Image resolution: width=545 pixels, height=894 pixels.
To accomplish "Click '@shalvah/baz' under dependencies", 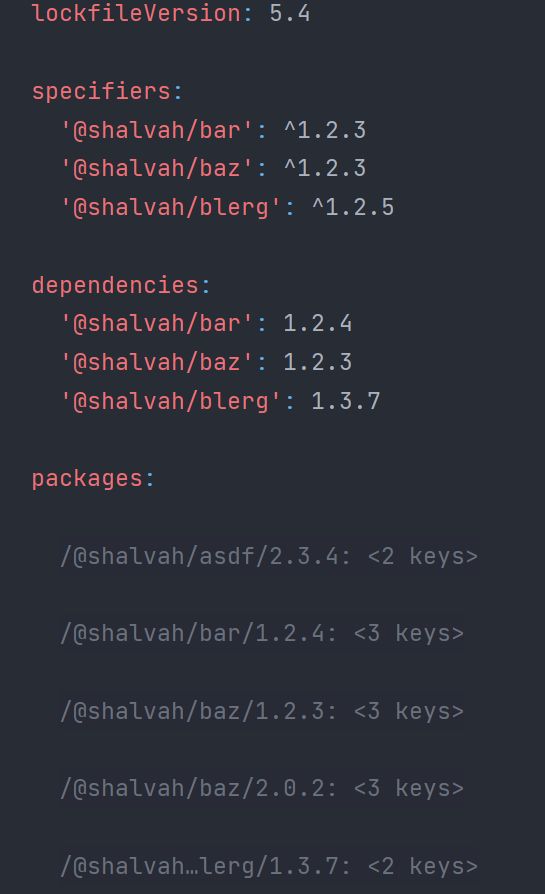I will click(157, 363).
